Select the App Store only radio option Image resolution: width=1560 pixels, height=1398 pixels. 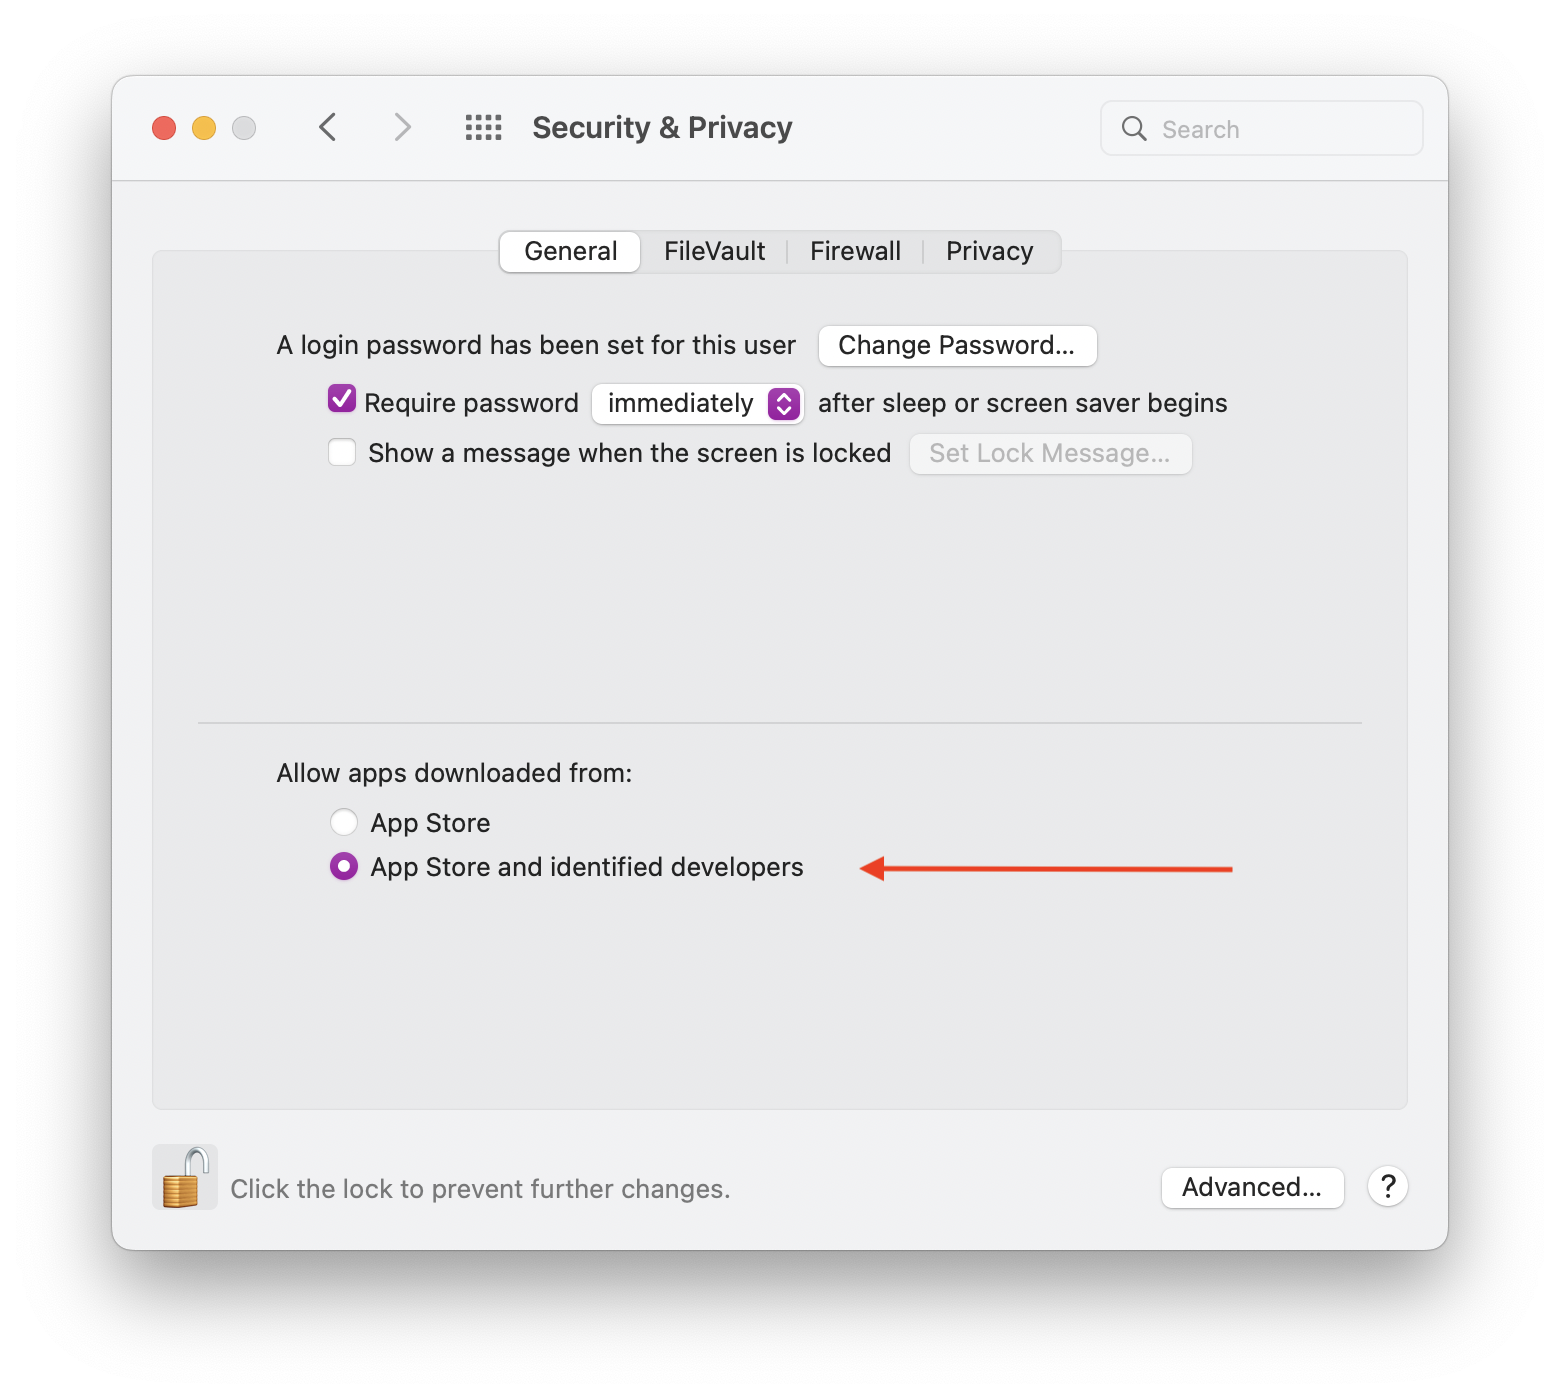point(344,822)
